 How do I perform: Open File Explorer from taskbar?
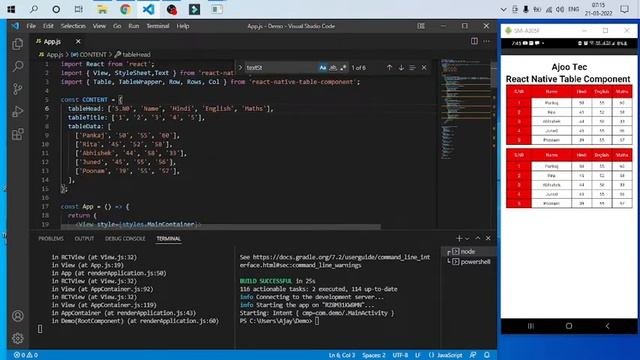(x=102, y=9)
